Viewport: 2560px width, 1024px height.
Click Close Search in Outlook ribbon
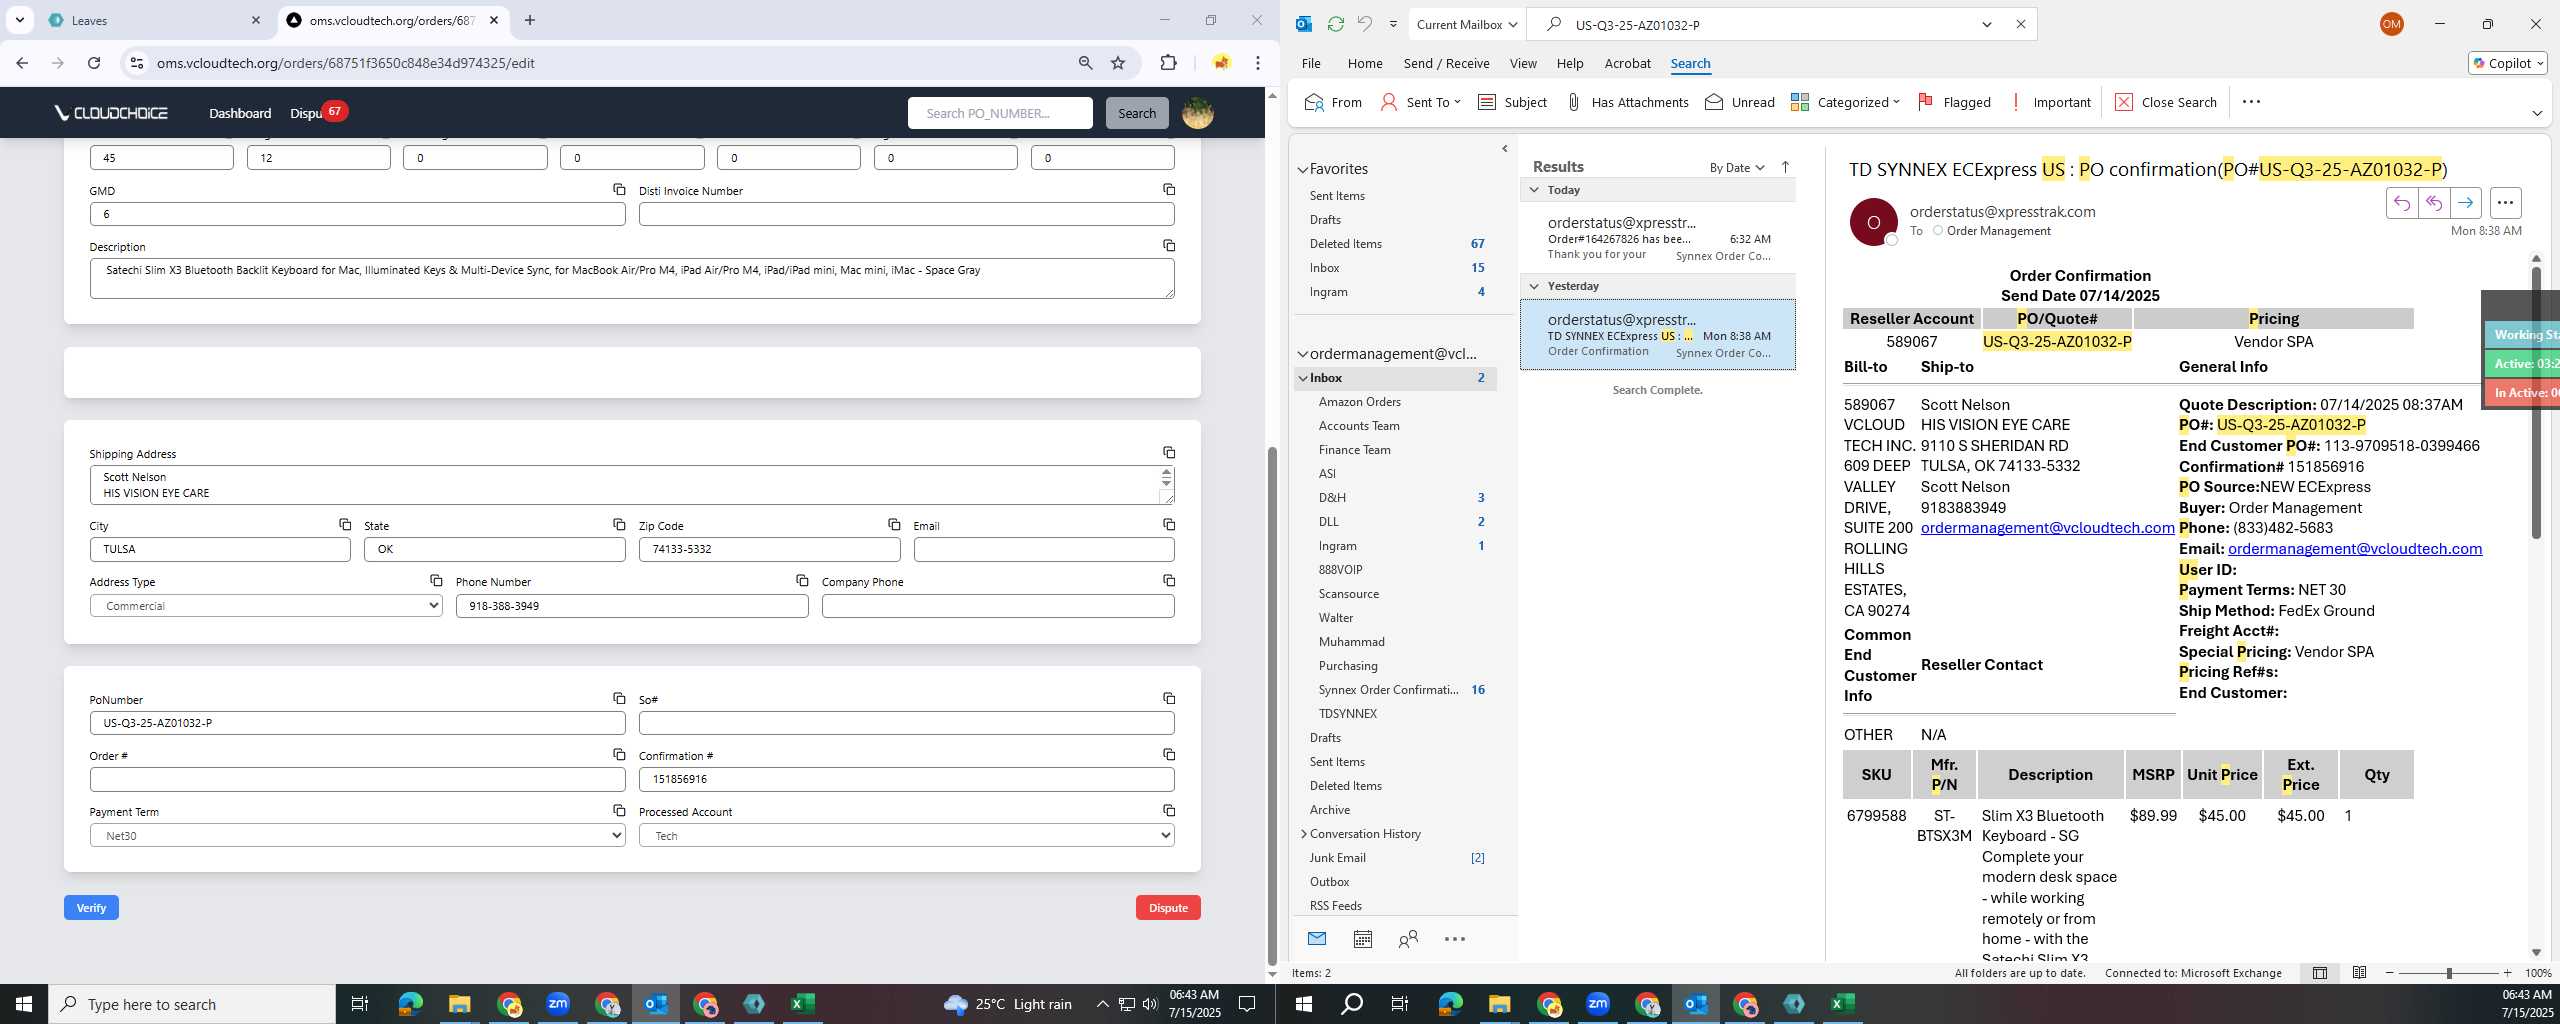pyautogui.click(x=2166, y=102)
